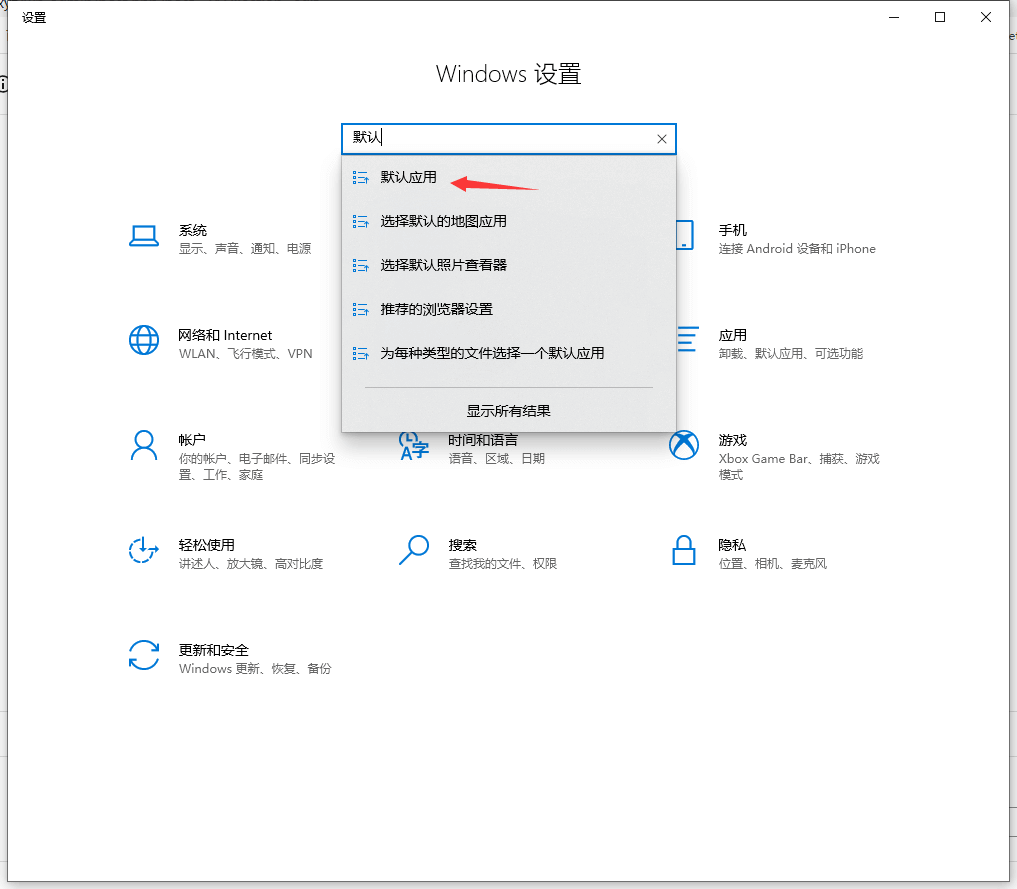
Task: Click Windows 更新、恢复、备份 description
Action: click(255, 669)
